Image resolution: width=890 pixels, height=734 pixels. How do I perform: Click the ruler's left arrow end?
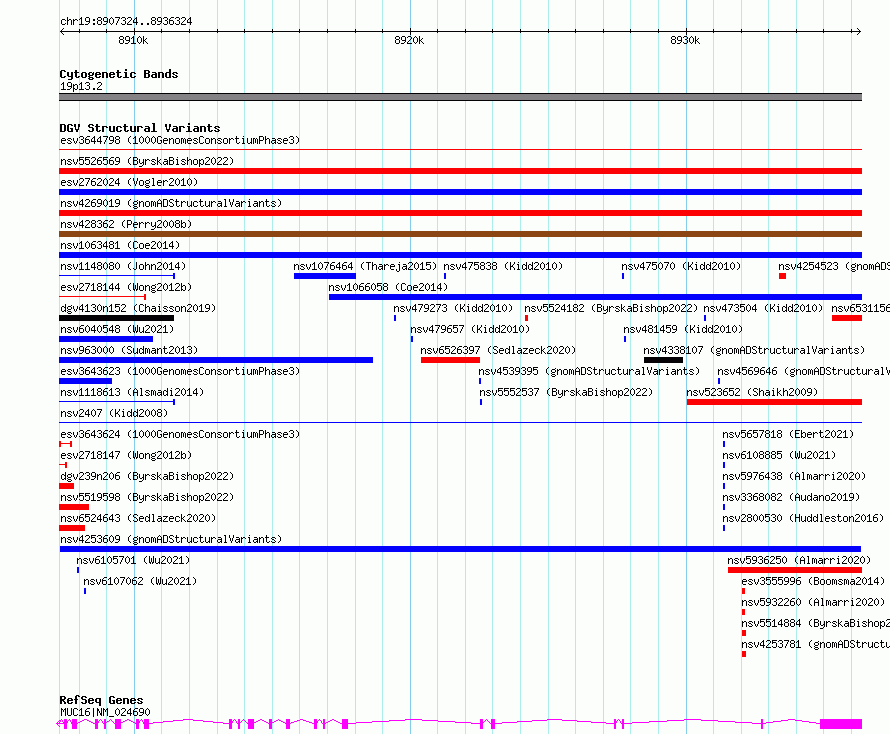point(62,32)
